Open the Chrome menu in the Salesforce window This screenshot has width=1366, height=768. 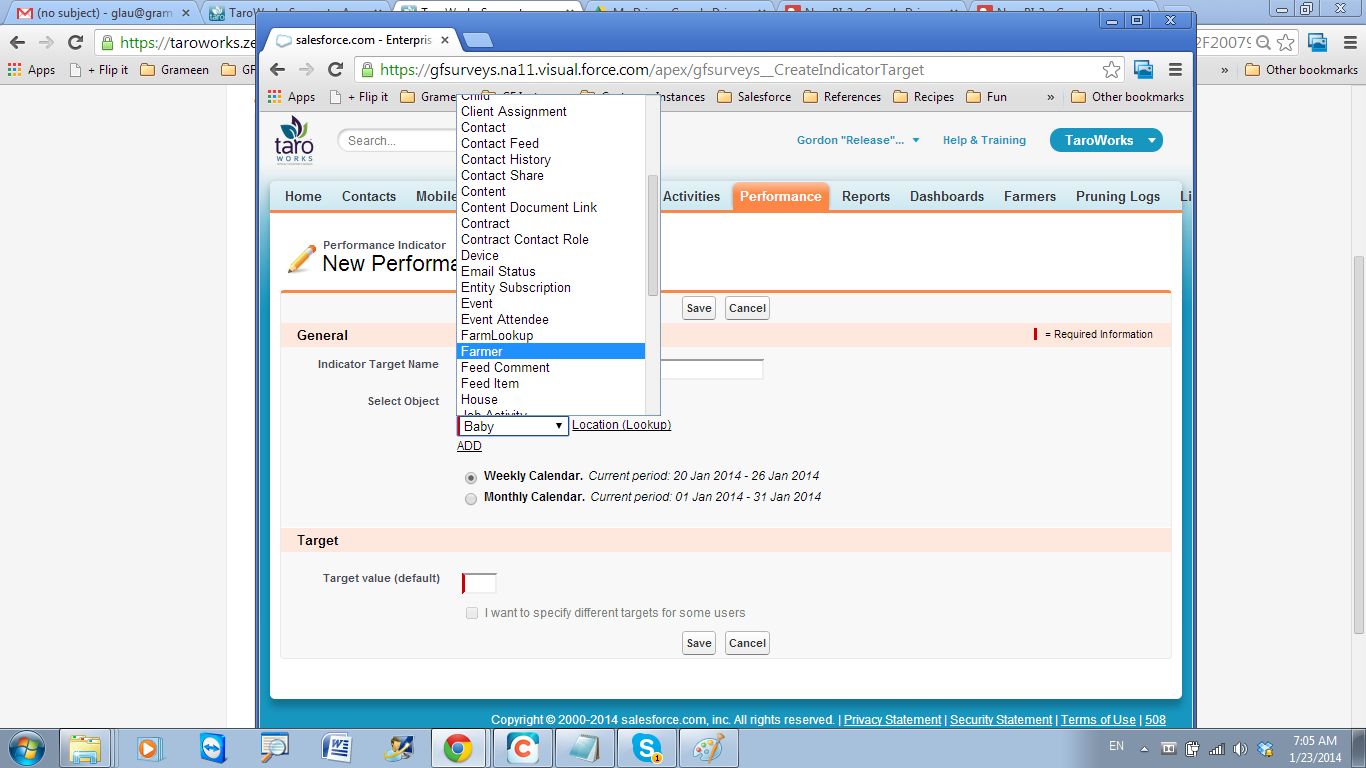[x=1175, y=70]
